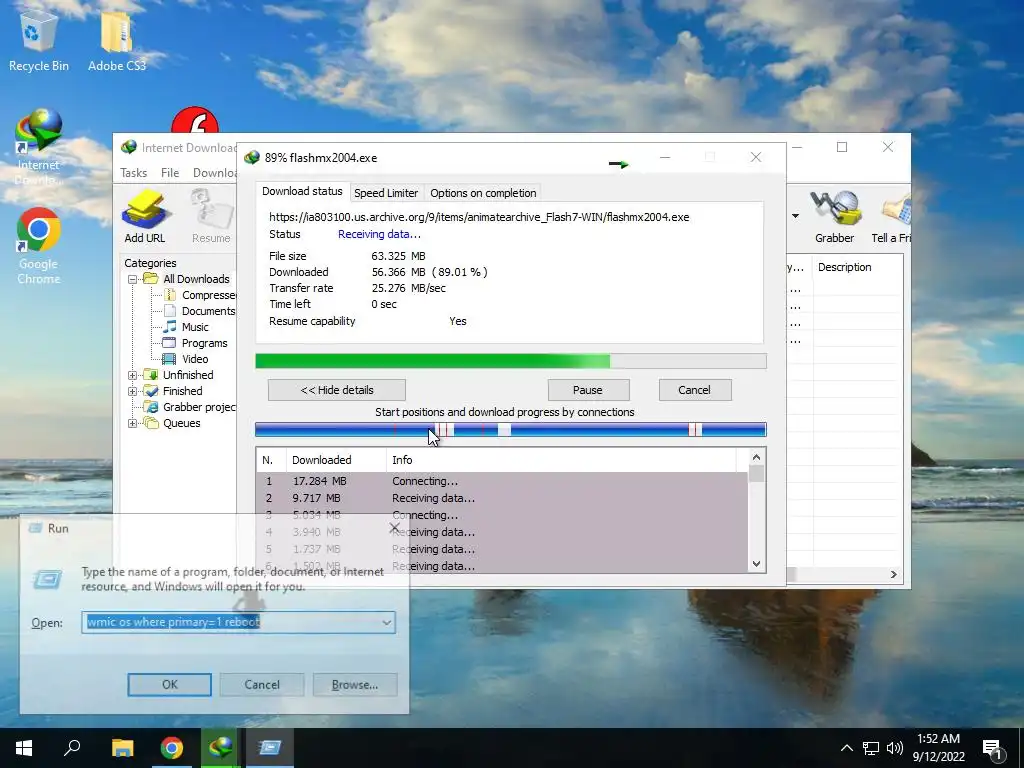
Task: Click the Downloaded column header
Action: tap(336, 460)
